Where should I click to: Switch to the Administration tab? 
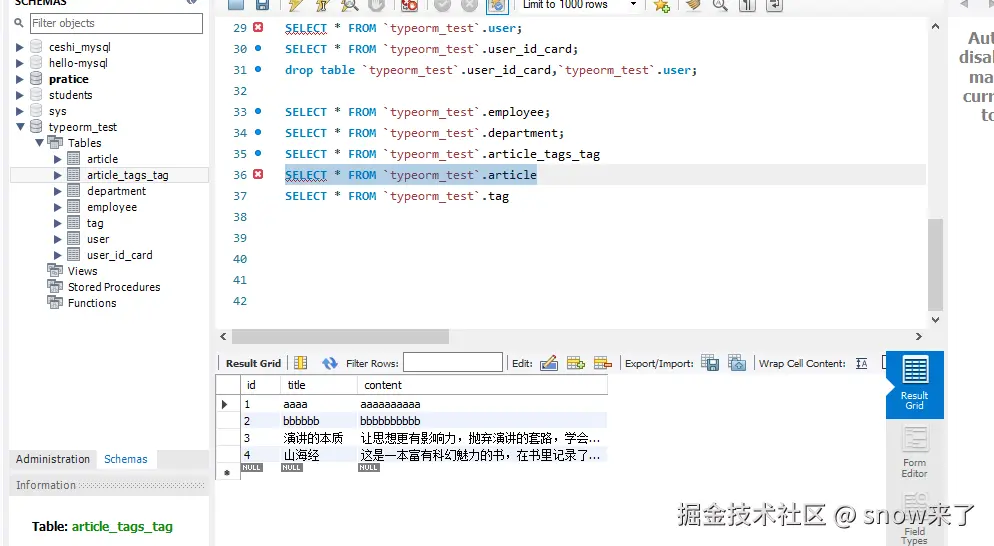[x=53, y=459]
